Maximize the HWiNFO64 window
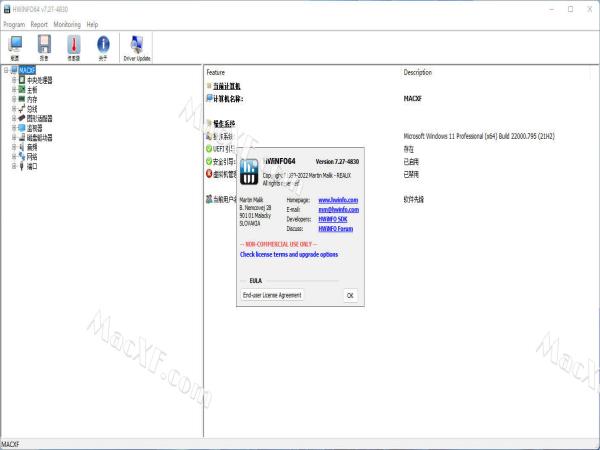Image resolution: width=600 pixels, height=450 pixels. (570, 9)
